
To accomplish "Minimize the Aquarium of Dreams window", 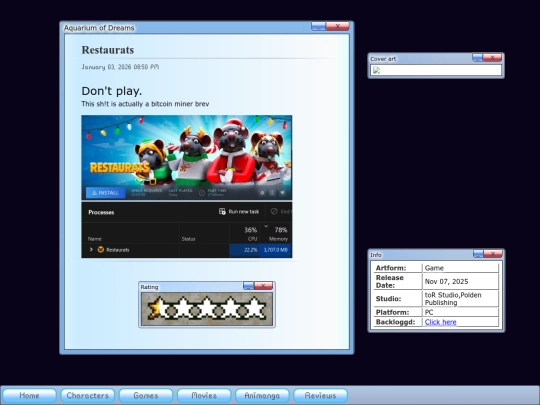I will 318,26.
